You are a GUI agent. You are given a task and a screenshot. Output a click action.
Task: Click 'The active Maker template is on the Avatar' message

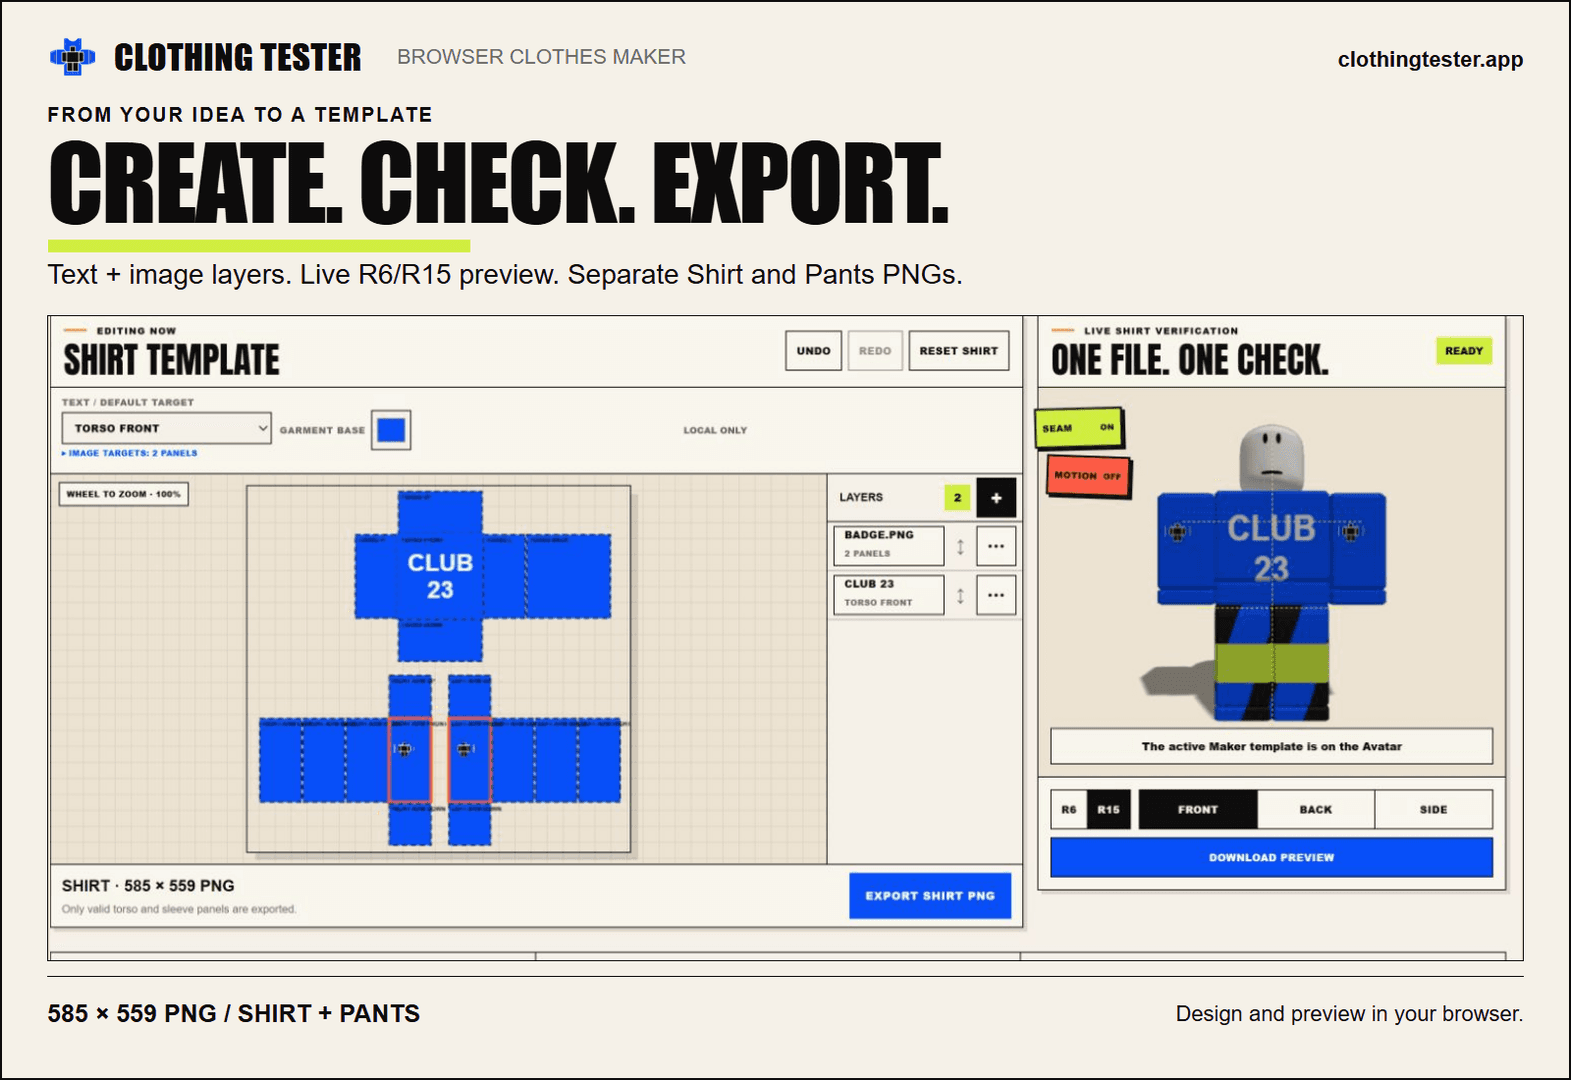pos(1271,746)
